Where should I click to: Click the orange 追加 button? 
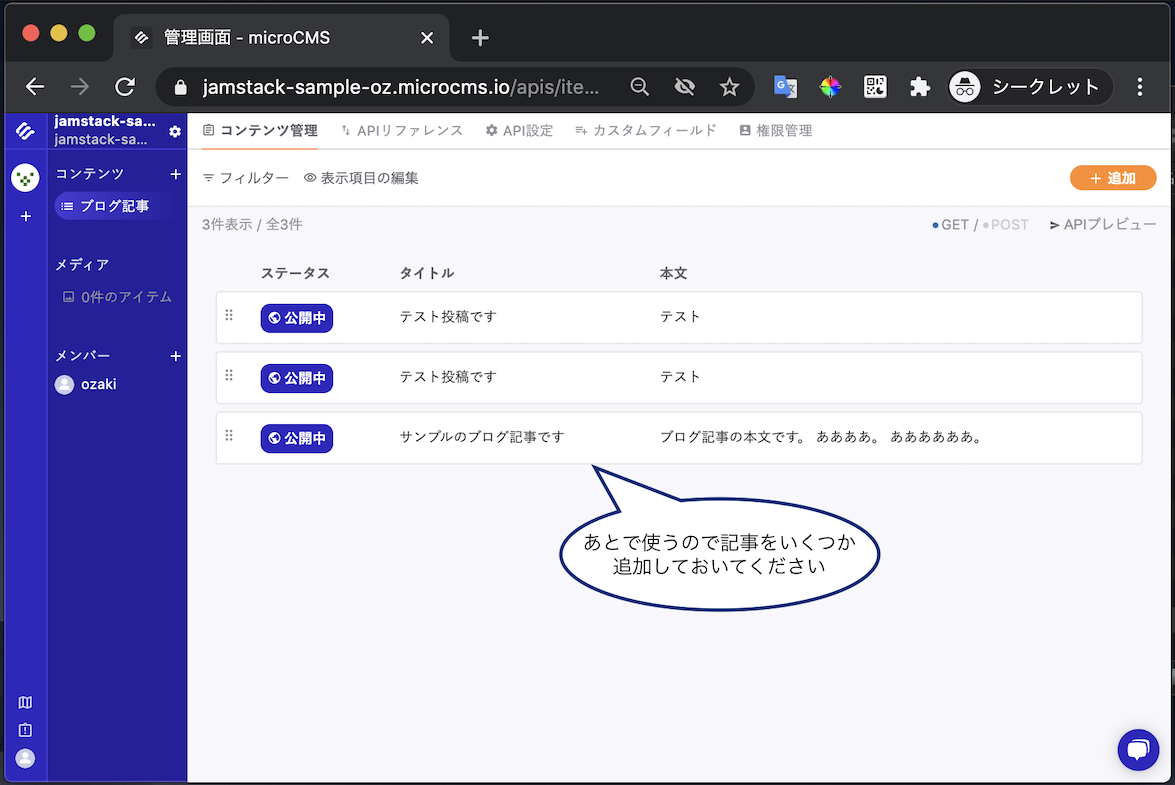point(1113,178)
